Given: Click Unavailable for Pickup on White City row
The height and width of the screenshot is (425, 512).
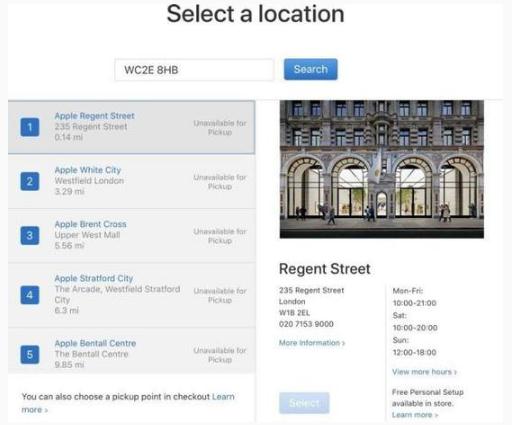Looking at the screenshot, I should [220, 182].
